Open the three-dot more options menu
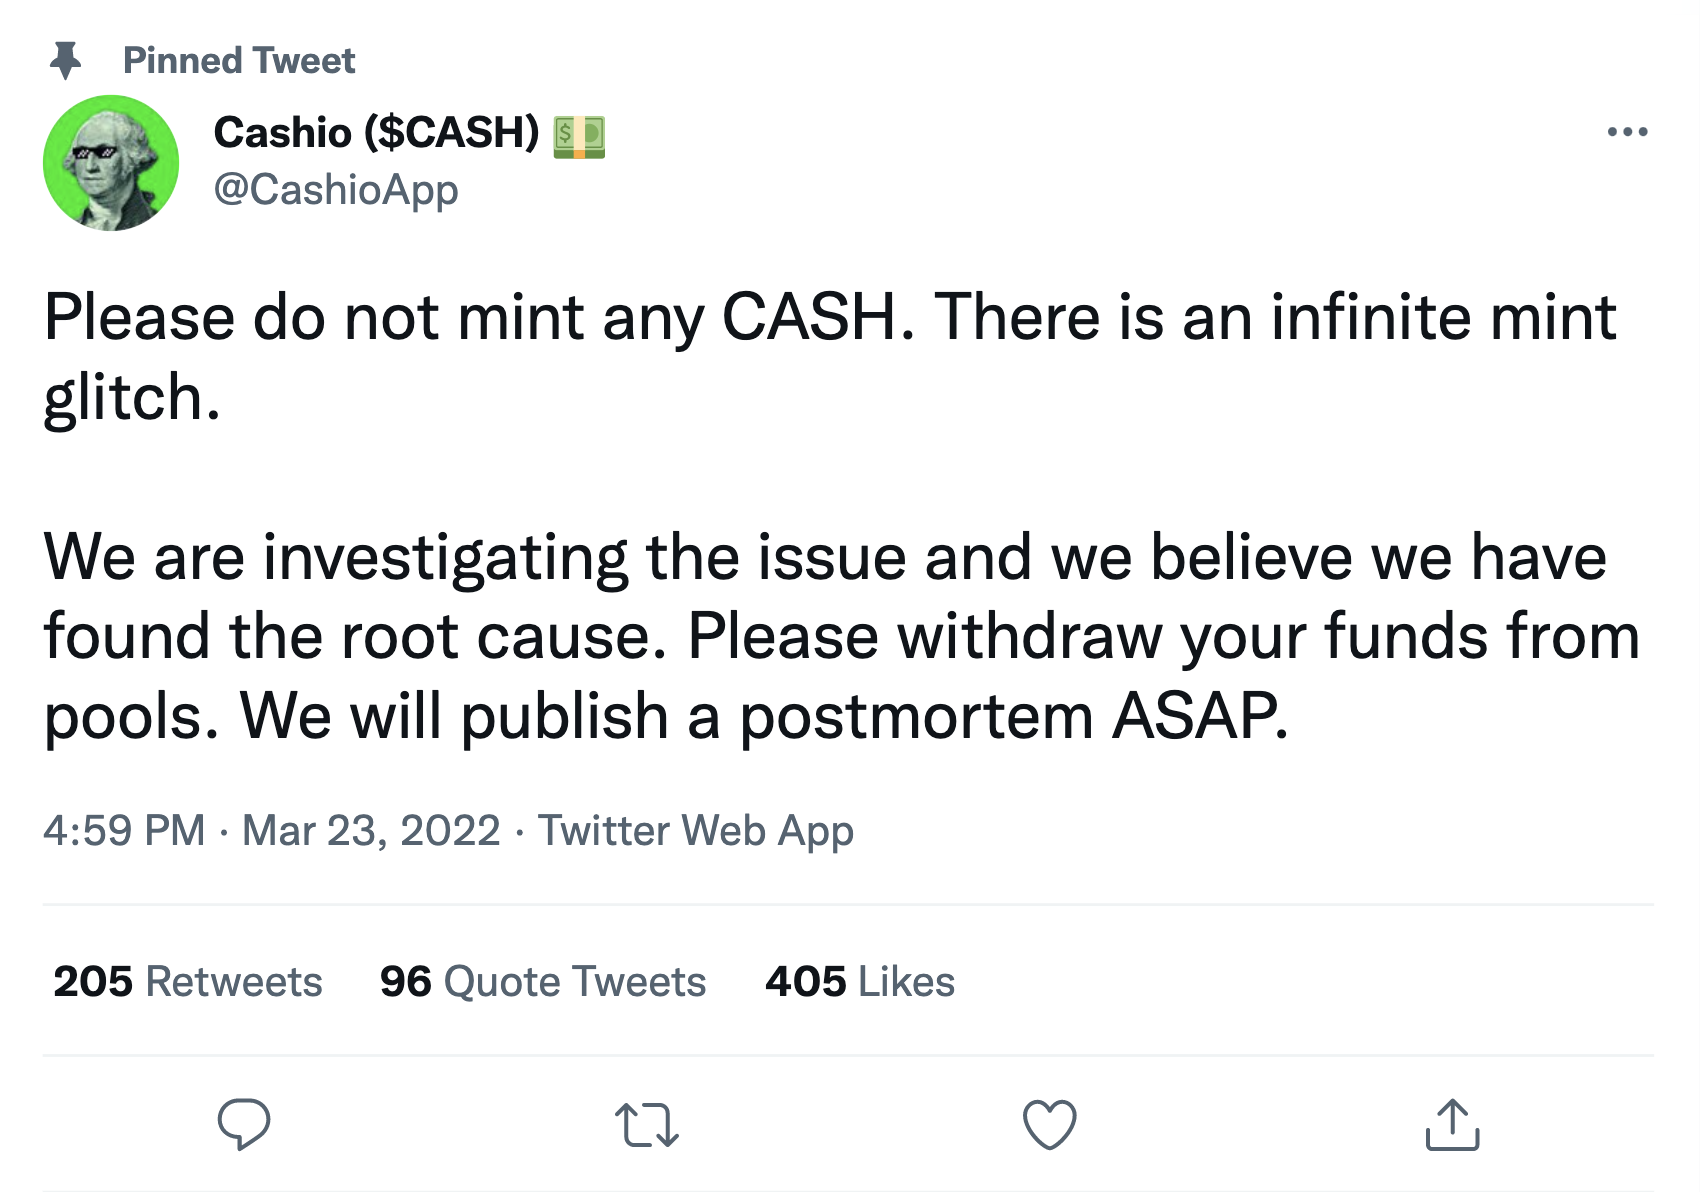This screenshot has height=1192, width=1700. [1627, 132]
